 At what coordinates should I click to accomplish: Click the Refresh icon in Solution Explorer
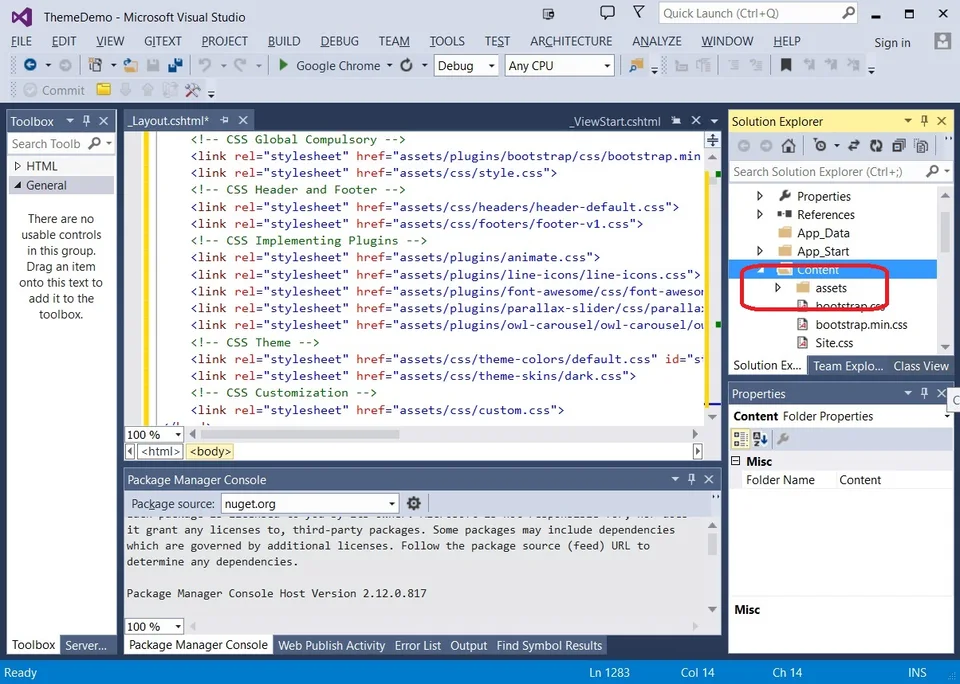click(x=876, y=146)
